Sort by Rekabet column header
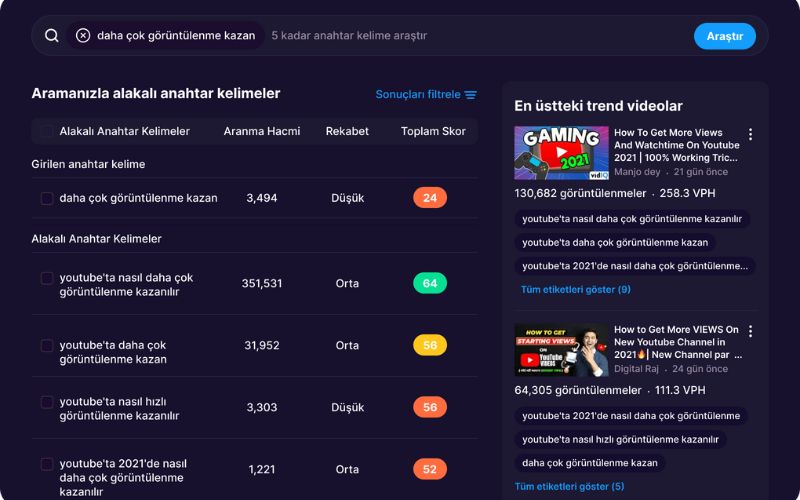The height and width of the screenshot is (500, 800). point(347,131)
